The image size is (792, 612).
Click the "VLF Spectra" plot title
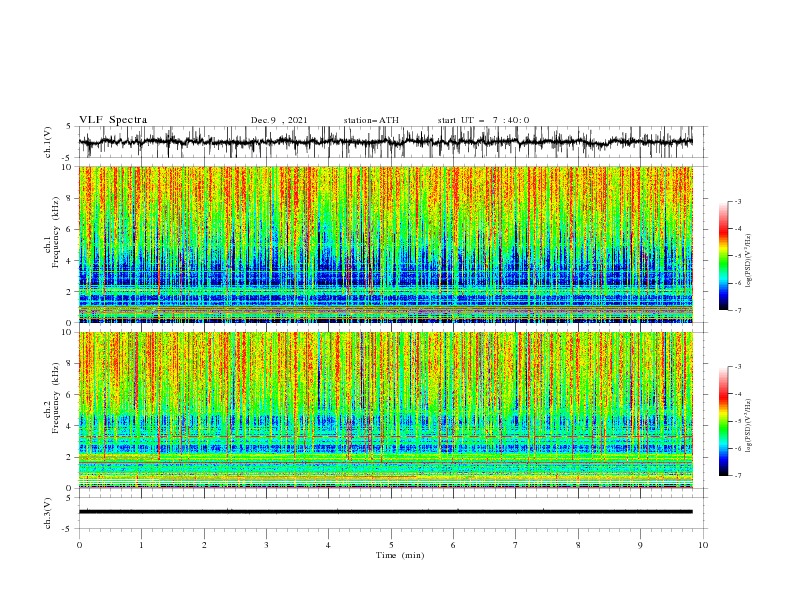coord(113,120)
